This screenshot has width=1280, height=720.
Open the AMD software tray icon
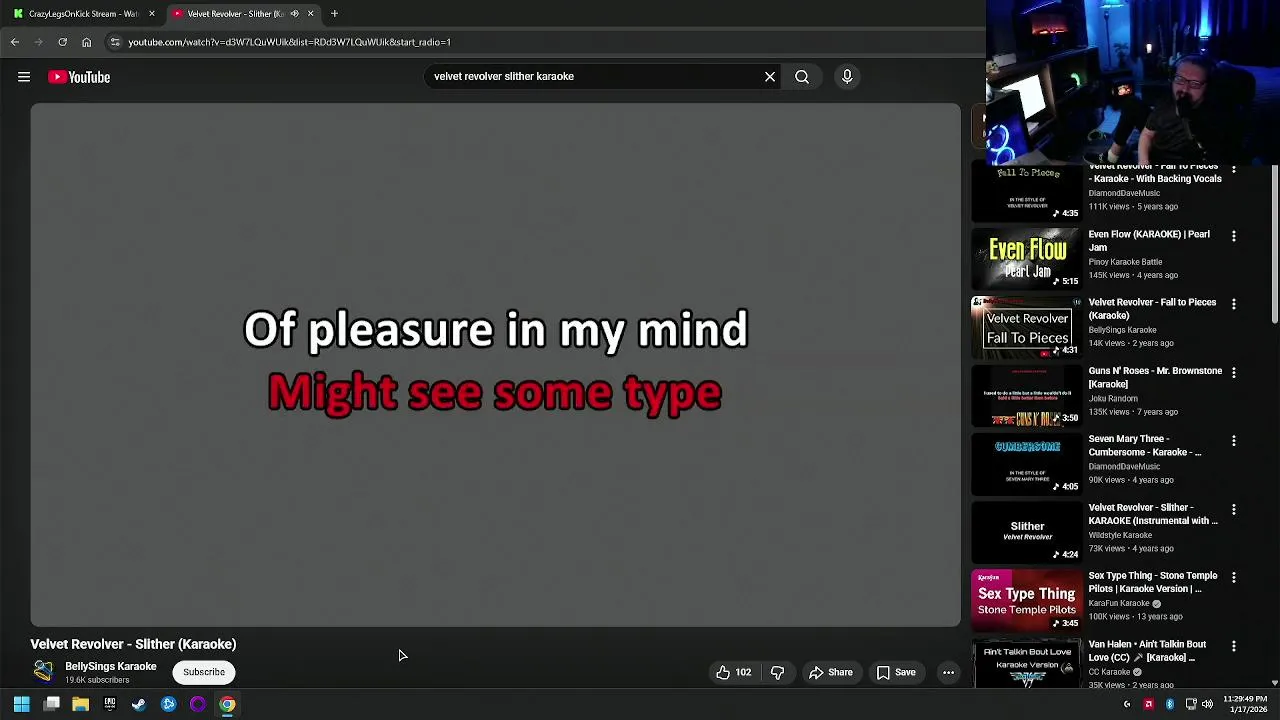click(x=1148, y=705)
